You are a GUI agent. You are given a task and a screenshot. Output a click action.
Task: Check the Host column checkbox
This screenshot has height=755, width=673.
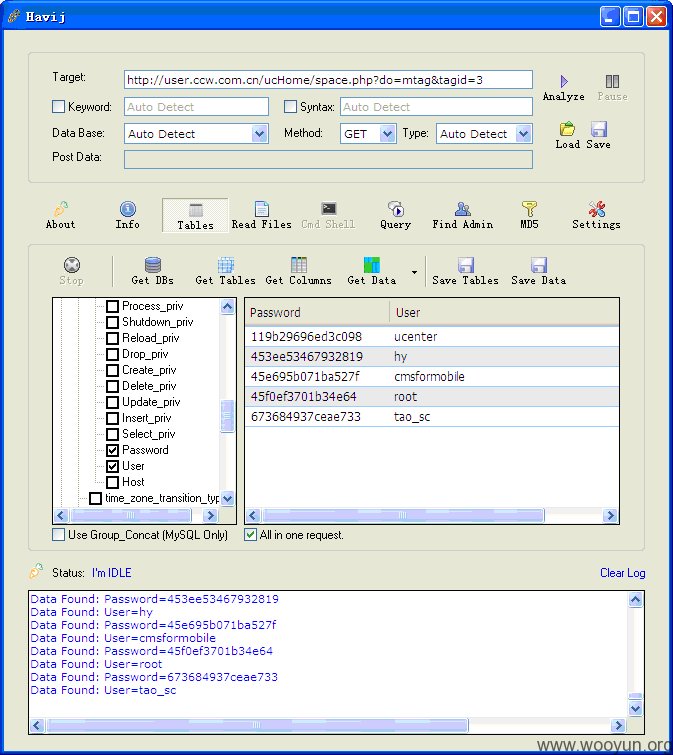[112, 482]
